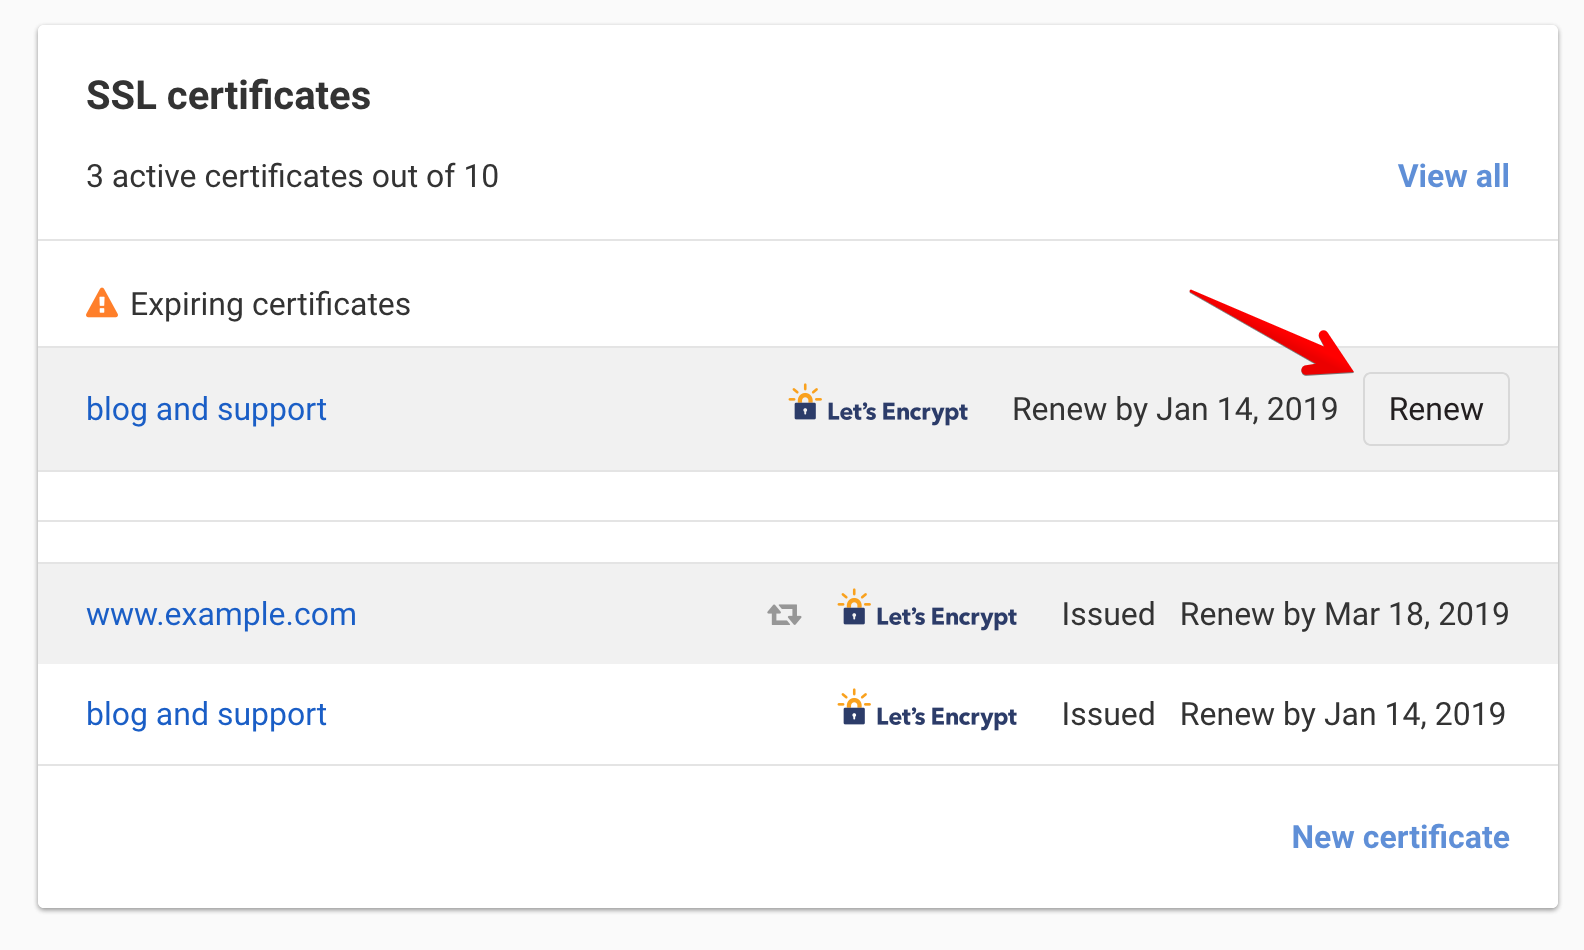Viewport: 1584px width, 950px height.
Task: Click the Issued status in the bottom blog and support row
Action: (x=1107, y=714)
